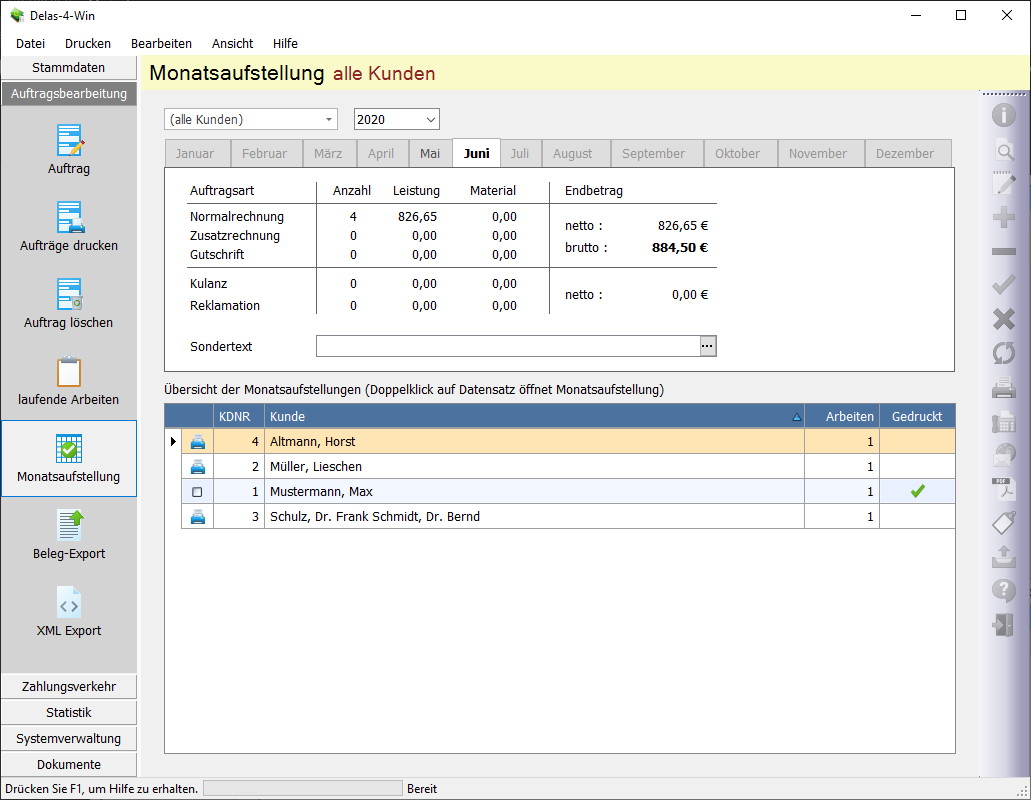Click the Aufträge drucken icon
1031x800 pixels.
coord(69,218)
